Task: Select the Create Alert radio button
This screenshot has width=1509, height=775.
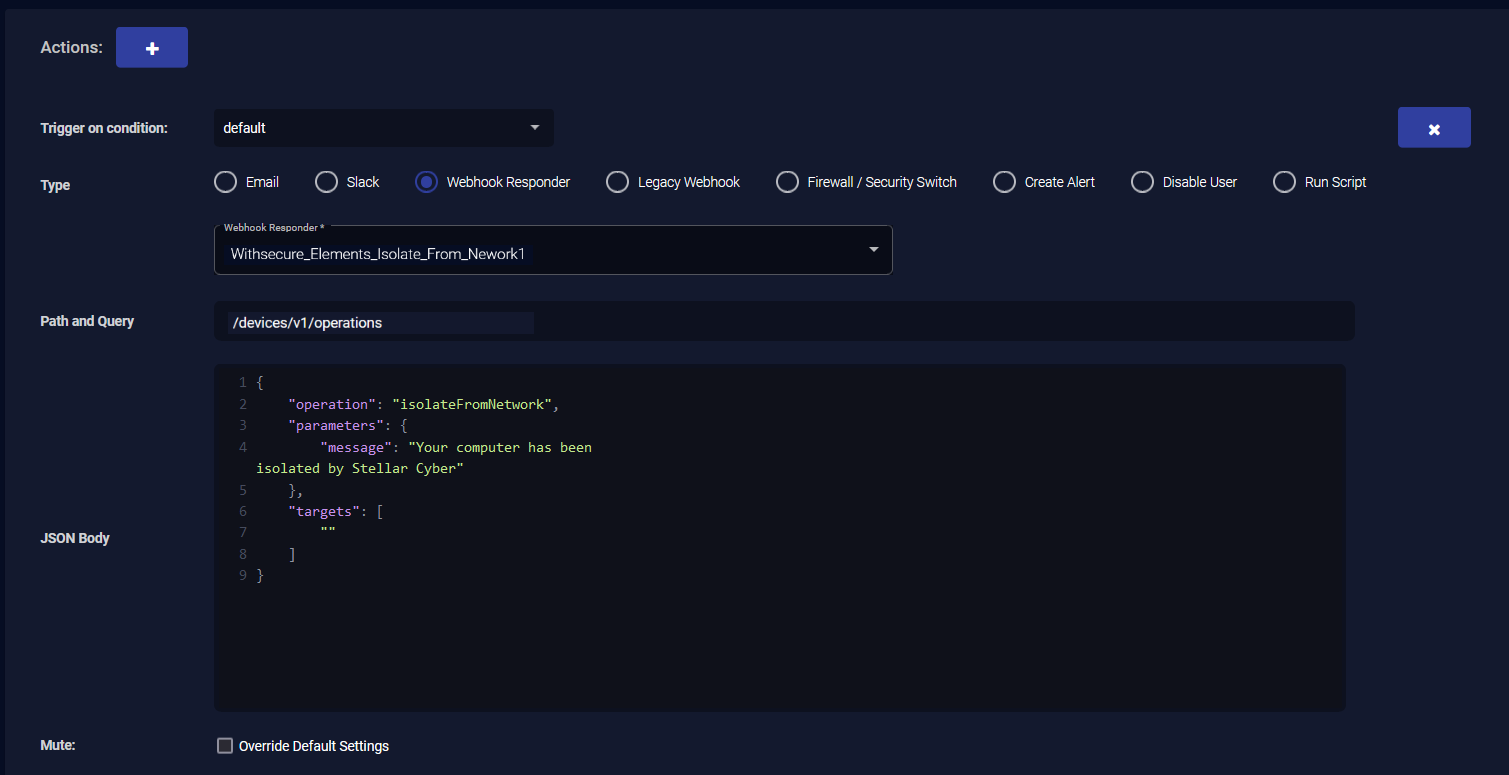Action: (1004, 182)
